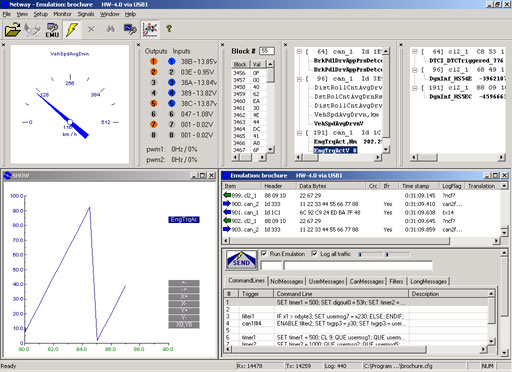Click the SEND button icon
The image size is (512, 372).
[x=241, y=259]
